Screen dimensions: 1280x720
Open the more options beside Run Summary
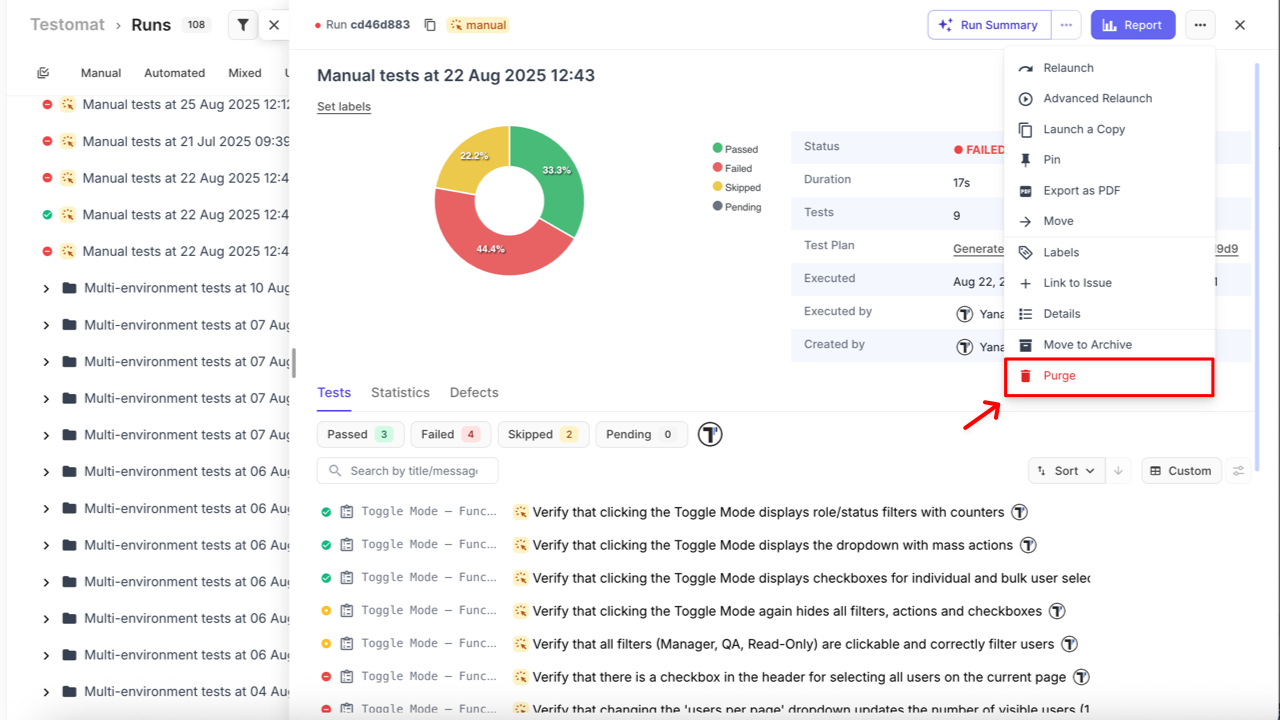tap(1067, 25)
